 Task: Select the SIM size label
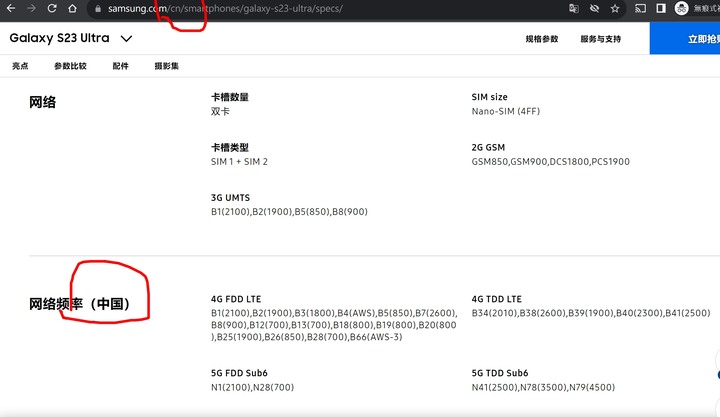(489, 97)
